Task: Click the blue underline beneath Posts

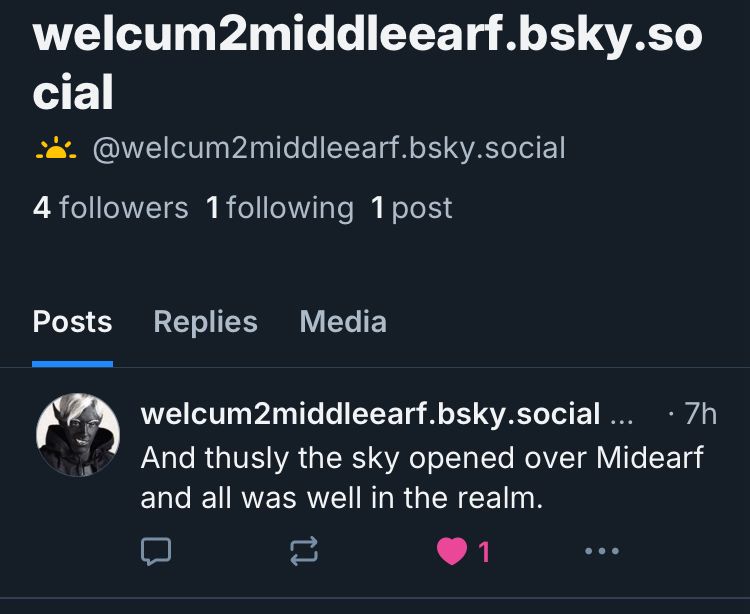Action: (x=72, y=364)
